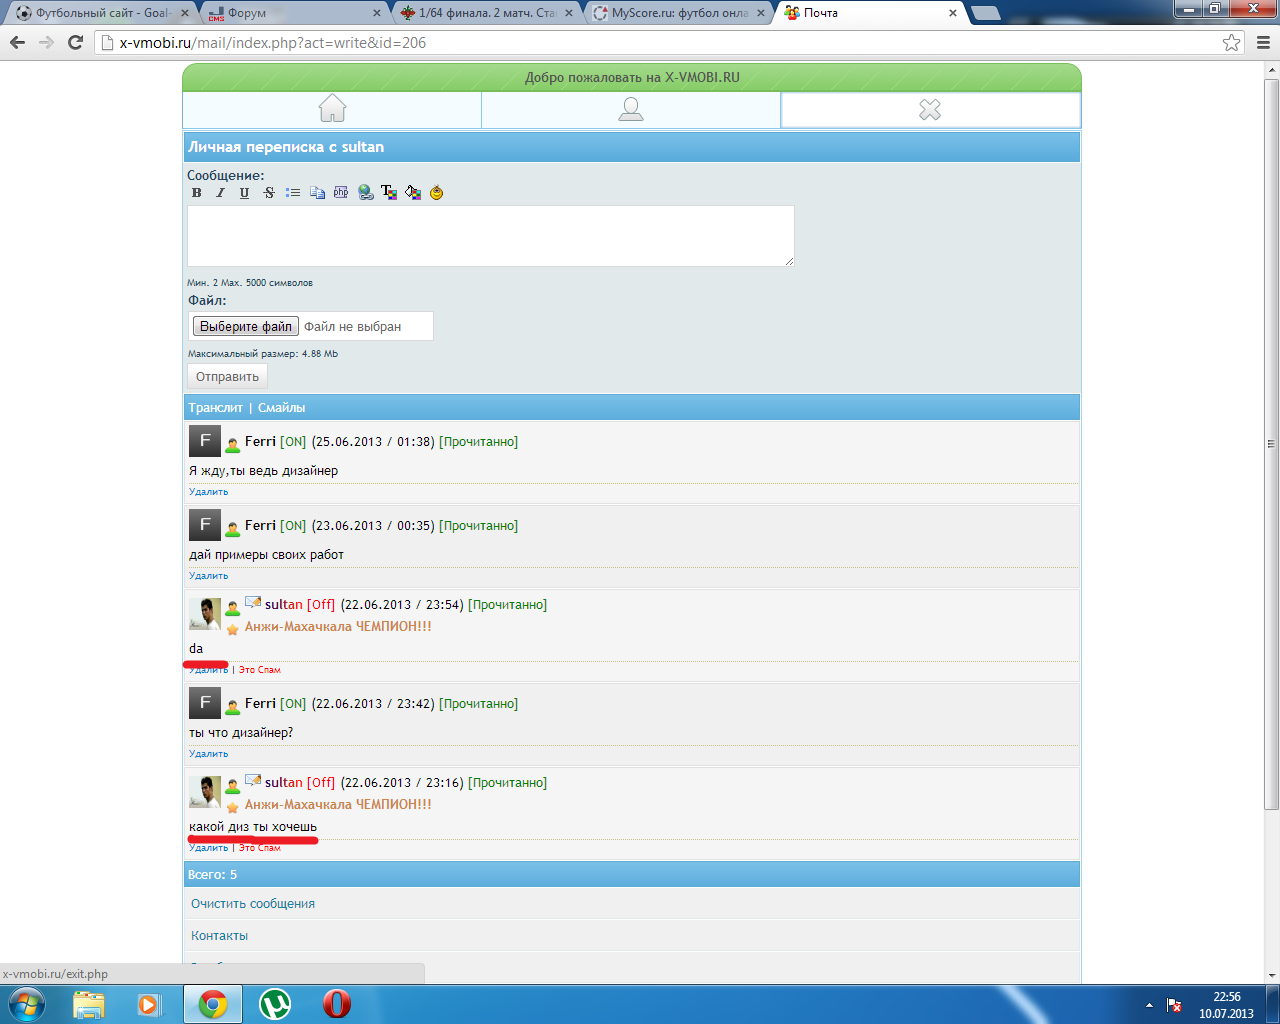Image resolution: width=1280 pixels, height=1024 pixels.
Task: Open the smiley picker icon in the toolbar
Action: [437, 193]
